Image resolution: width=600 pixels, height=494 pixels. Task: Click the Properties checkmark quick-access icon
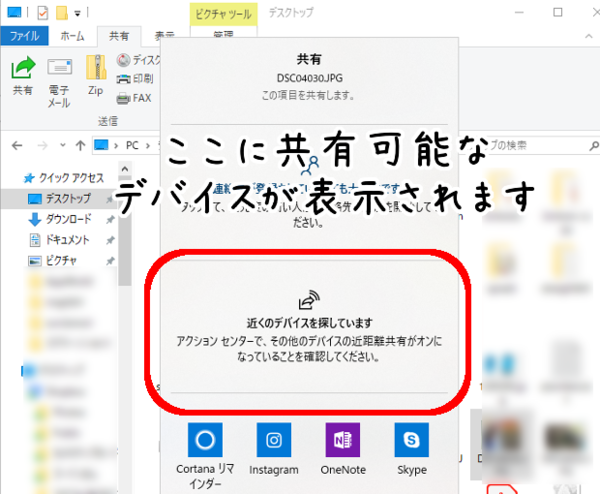42,13
